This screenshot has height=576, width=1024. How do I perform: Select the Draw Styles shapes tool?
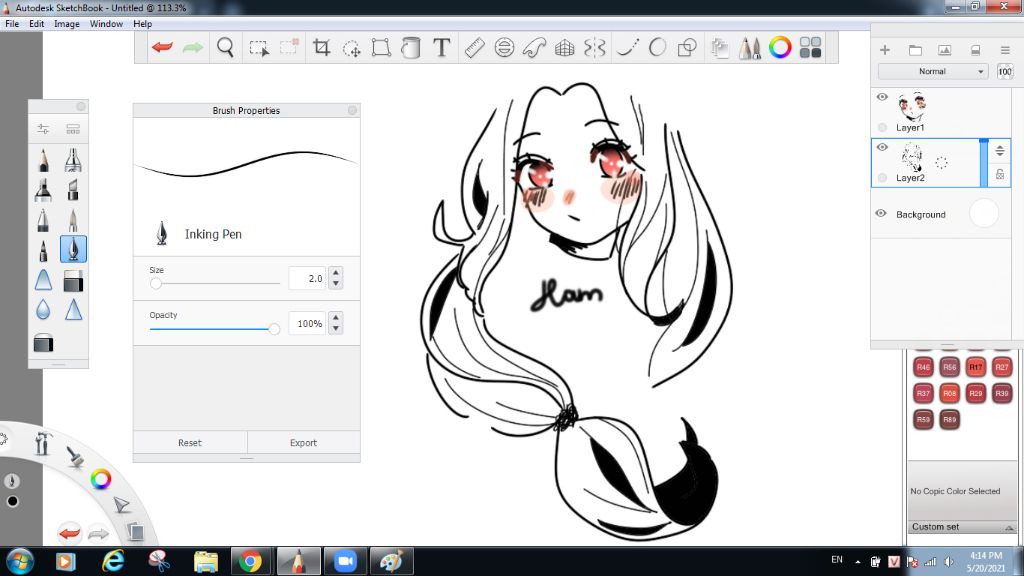point(687,48)
